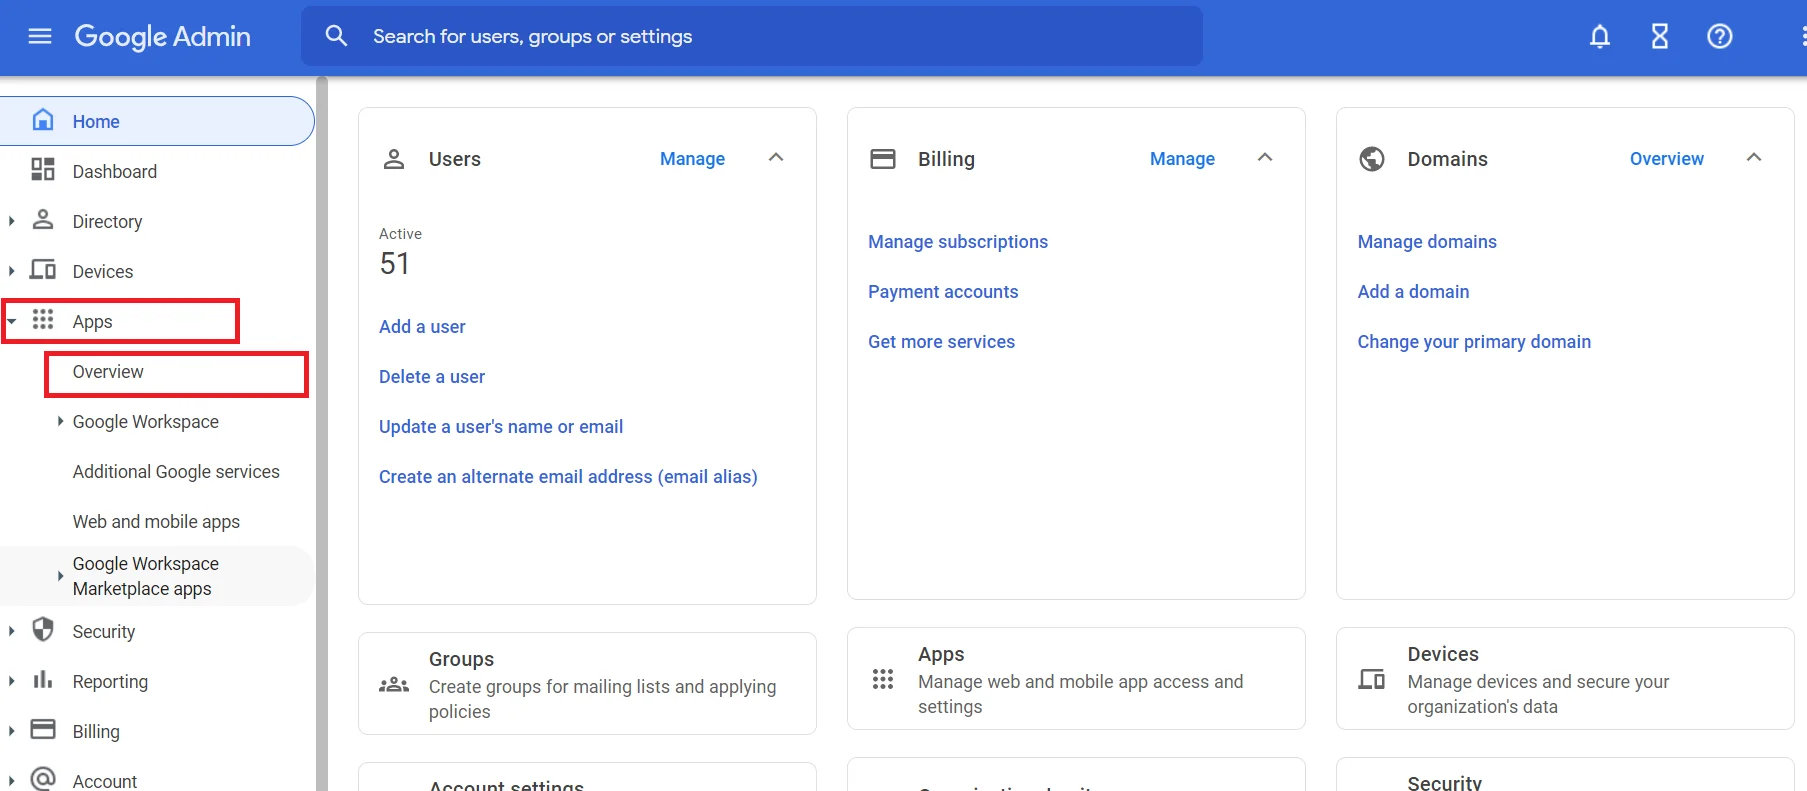Open Manage subscriptions link
The image size is (1807, 791).
[957, 242]
